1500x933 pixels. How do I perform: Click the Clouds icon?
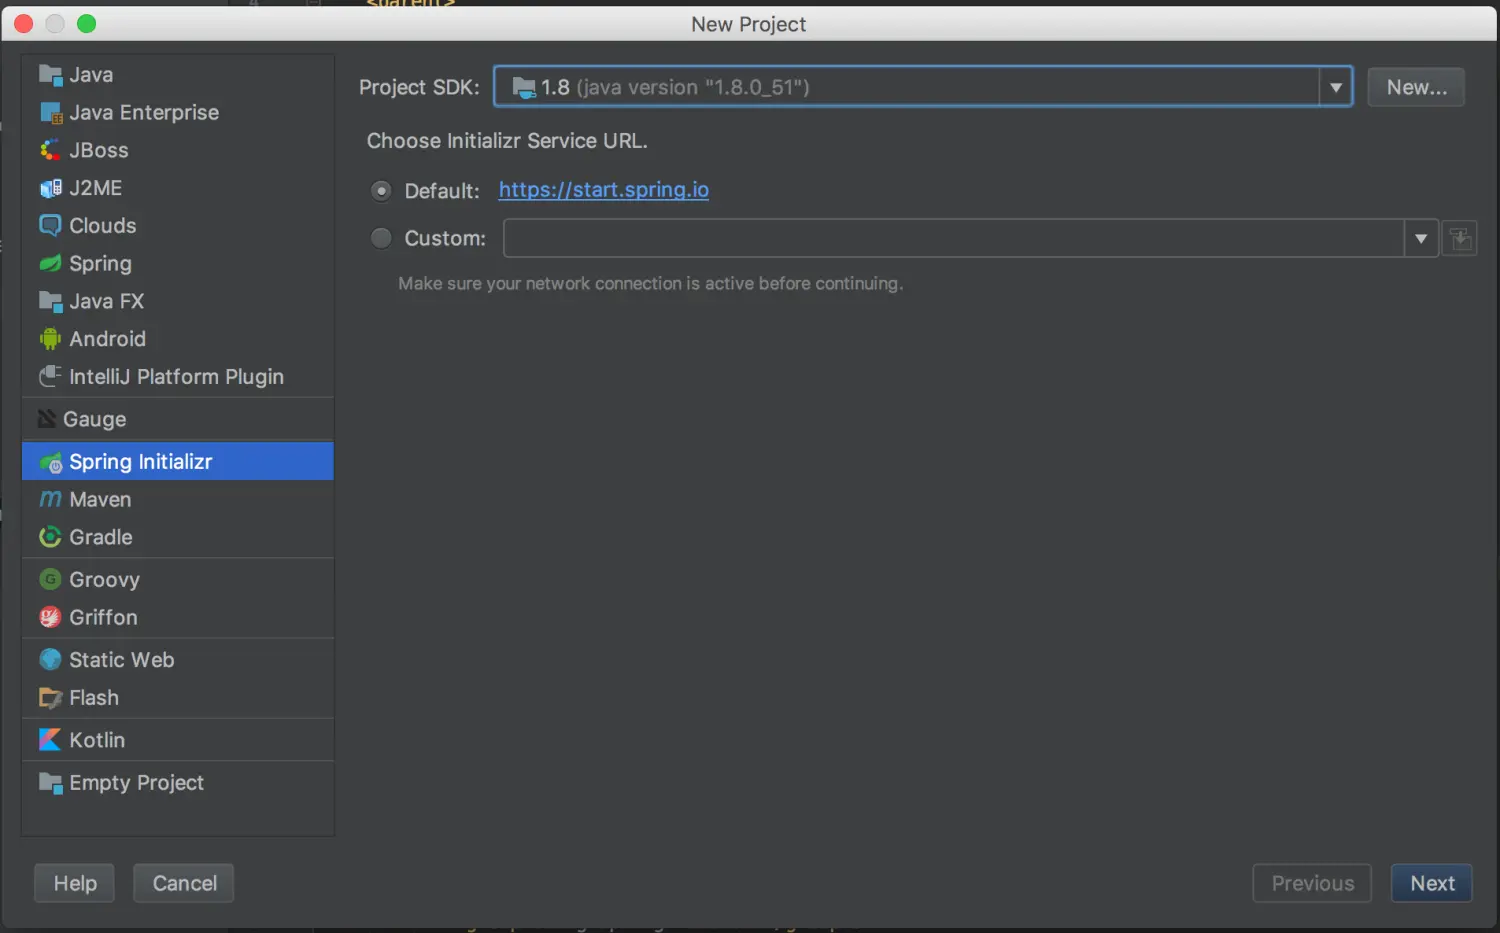[50, 226]
